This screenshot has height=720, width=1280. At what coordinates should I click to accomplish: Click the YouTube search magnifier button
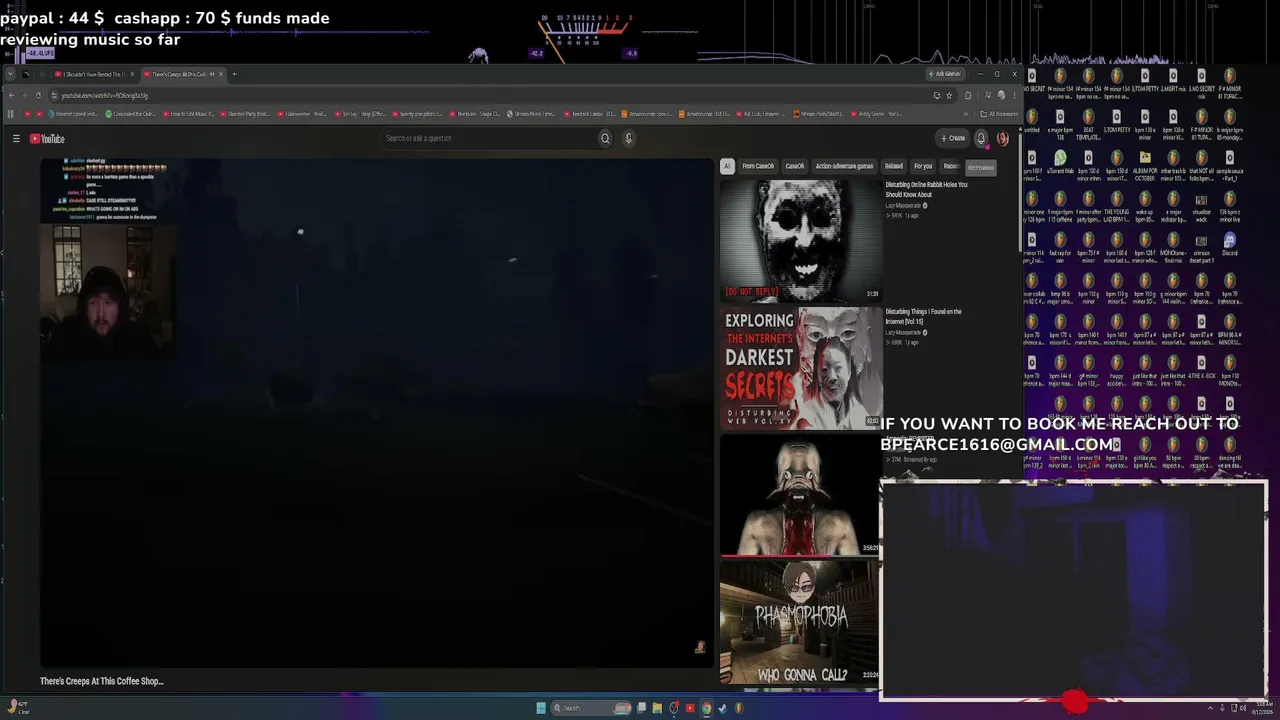[x=605, y=138]
